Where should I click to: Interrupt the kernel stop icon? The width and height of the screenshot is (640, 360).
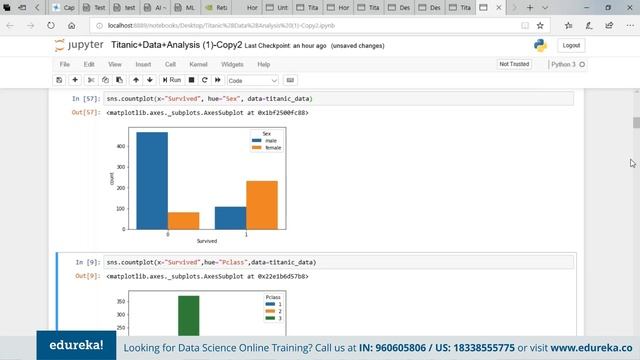191,80
